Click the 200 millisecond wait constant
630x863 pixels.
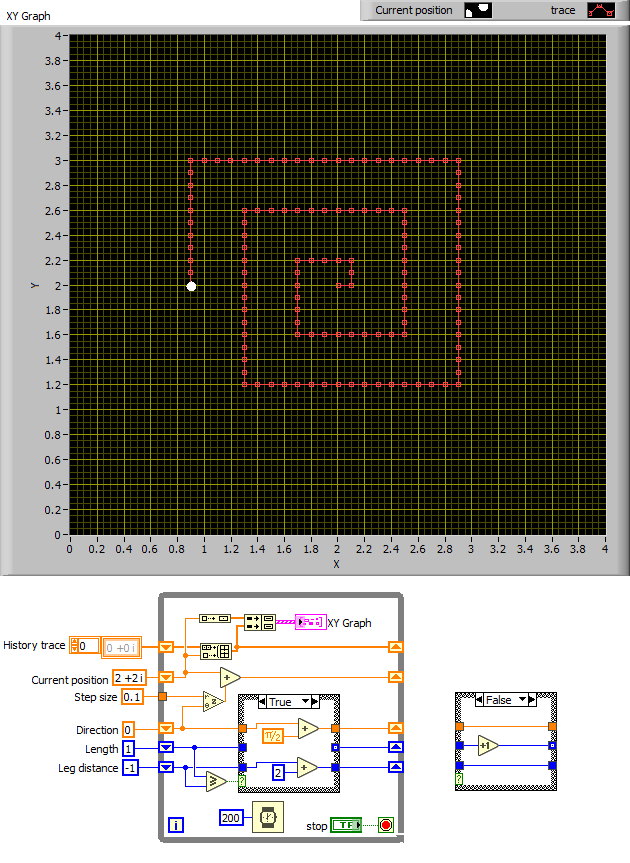tap(231, 817)
